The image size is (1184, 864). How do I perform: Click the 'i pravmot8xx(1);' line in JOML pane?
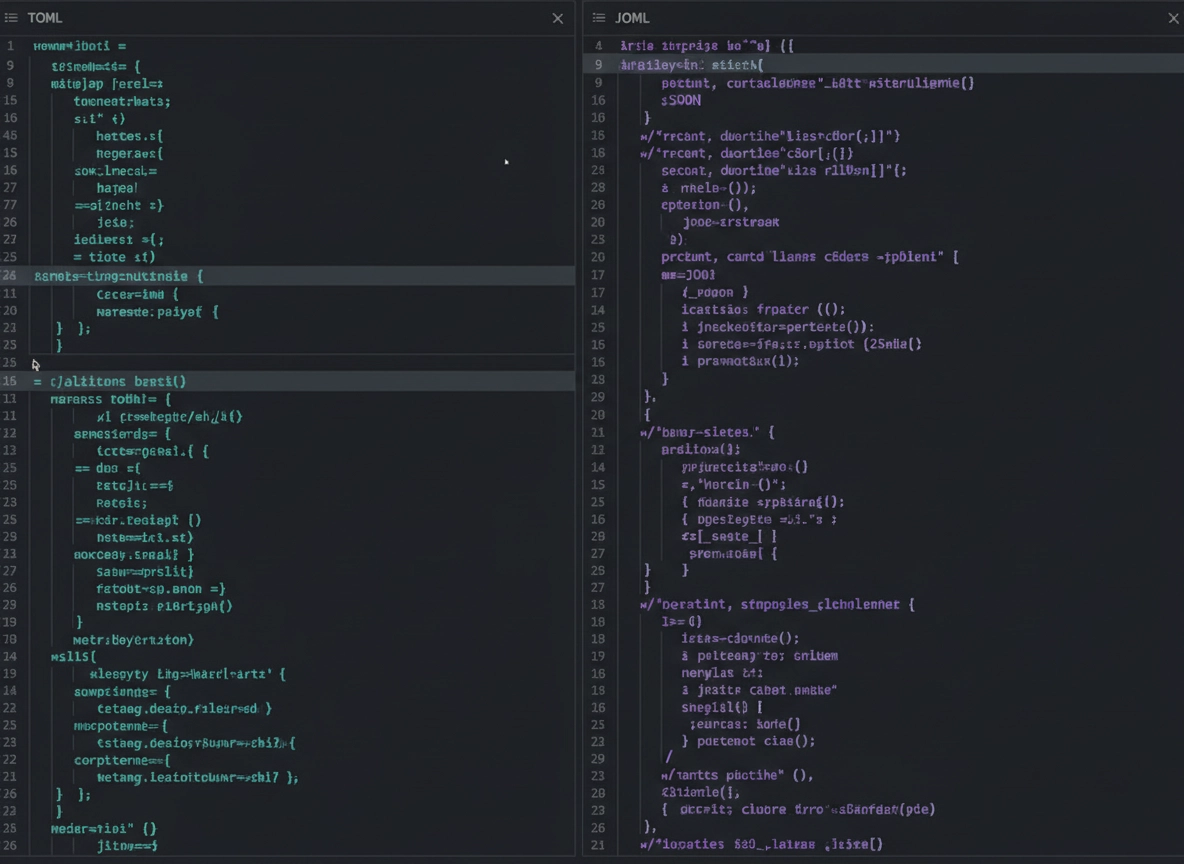tap(740, 361)
